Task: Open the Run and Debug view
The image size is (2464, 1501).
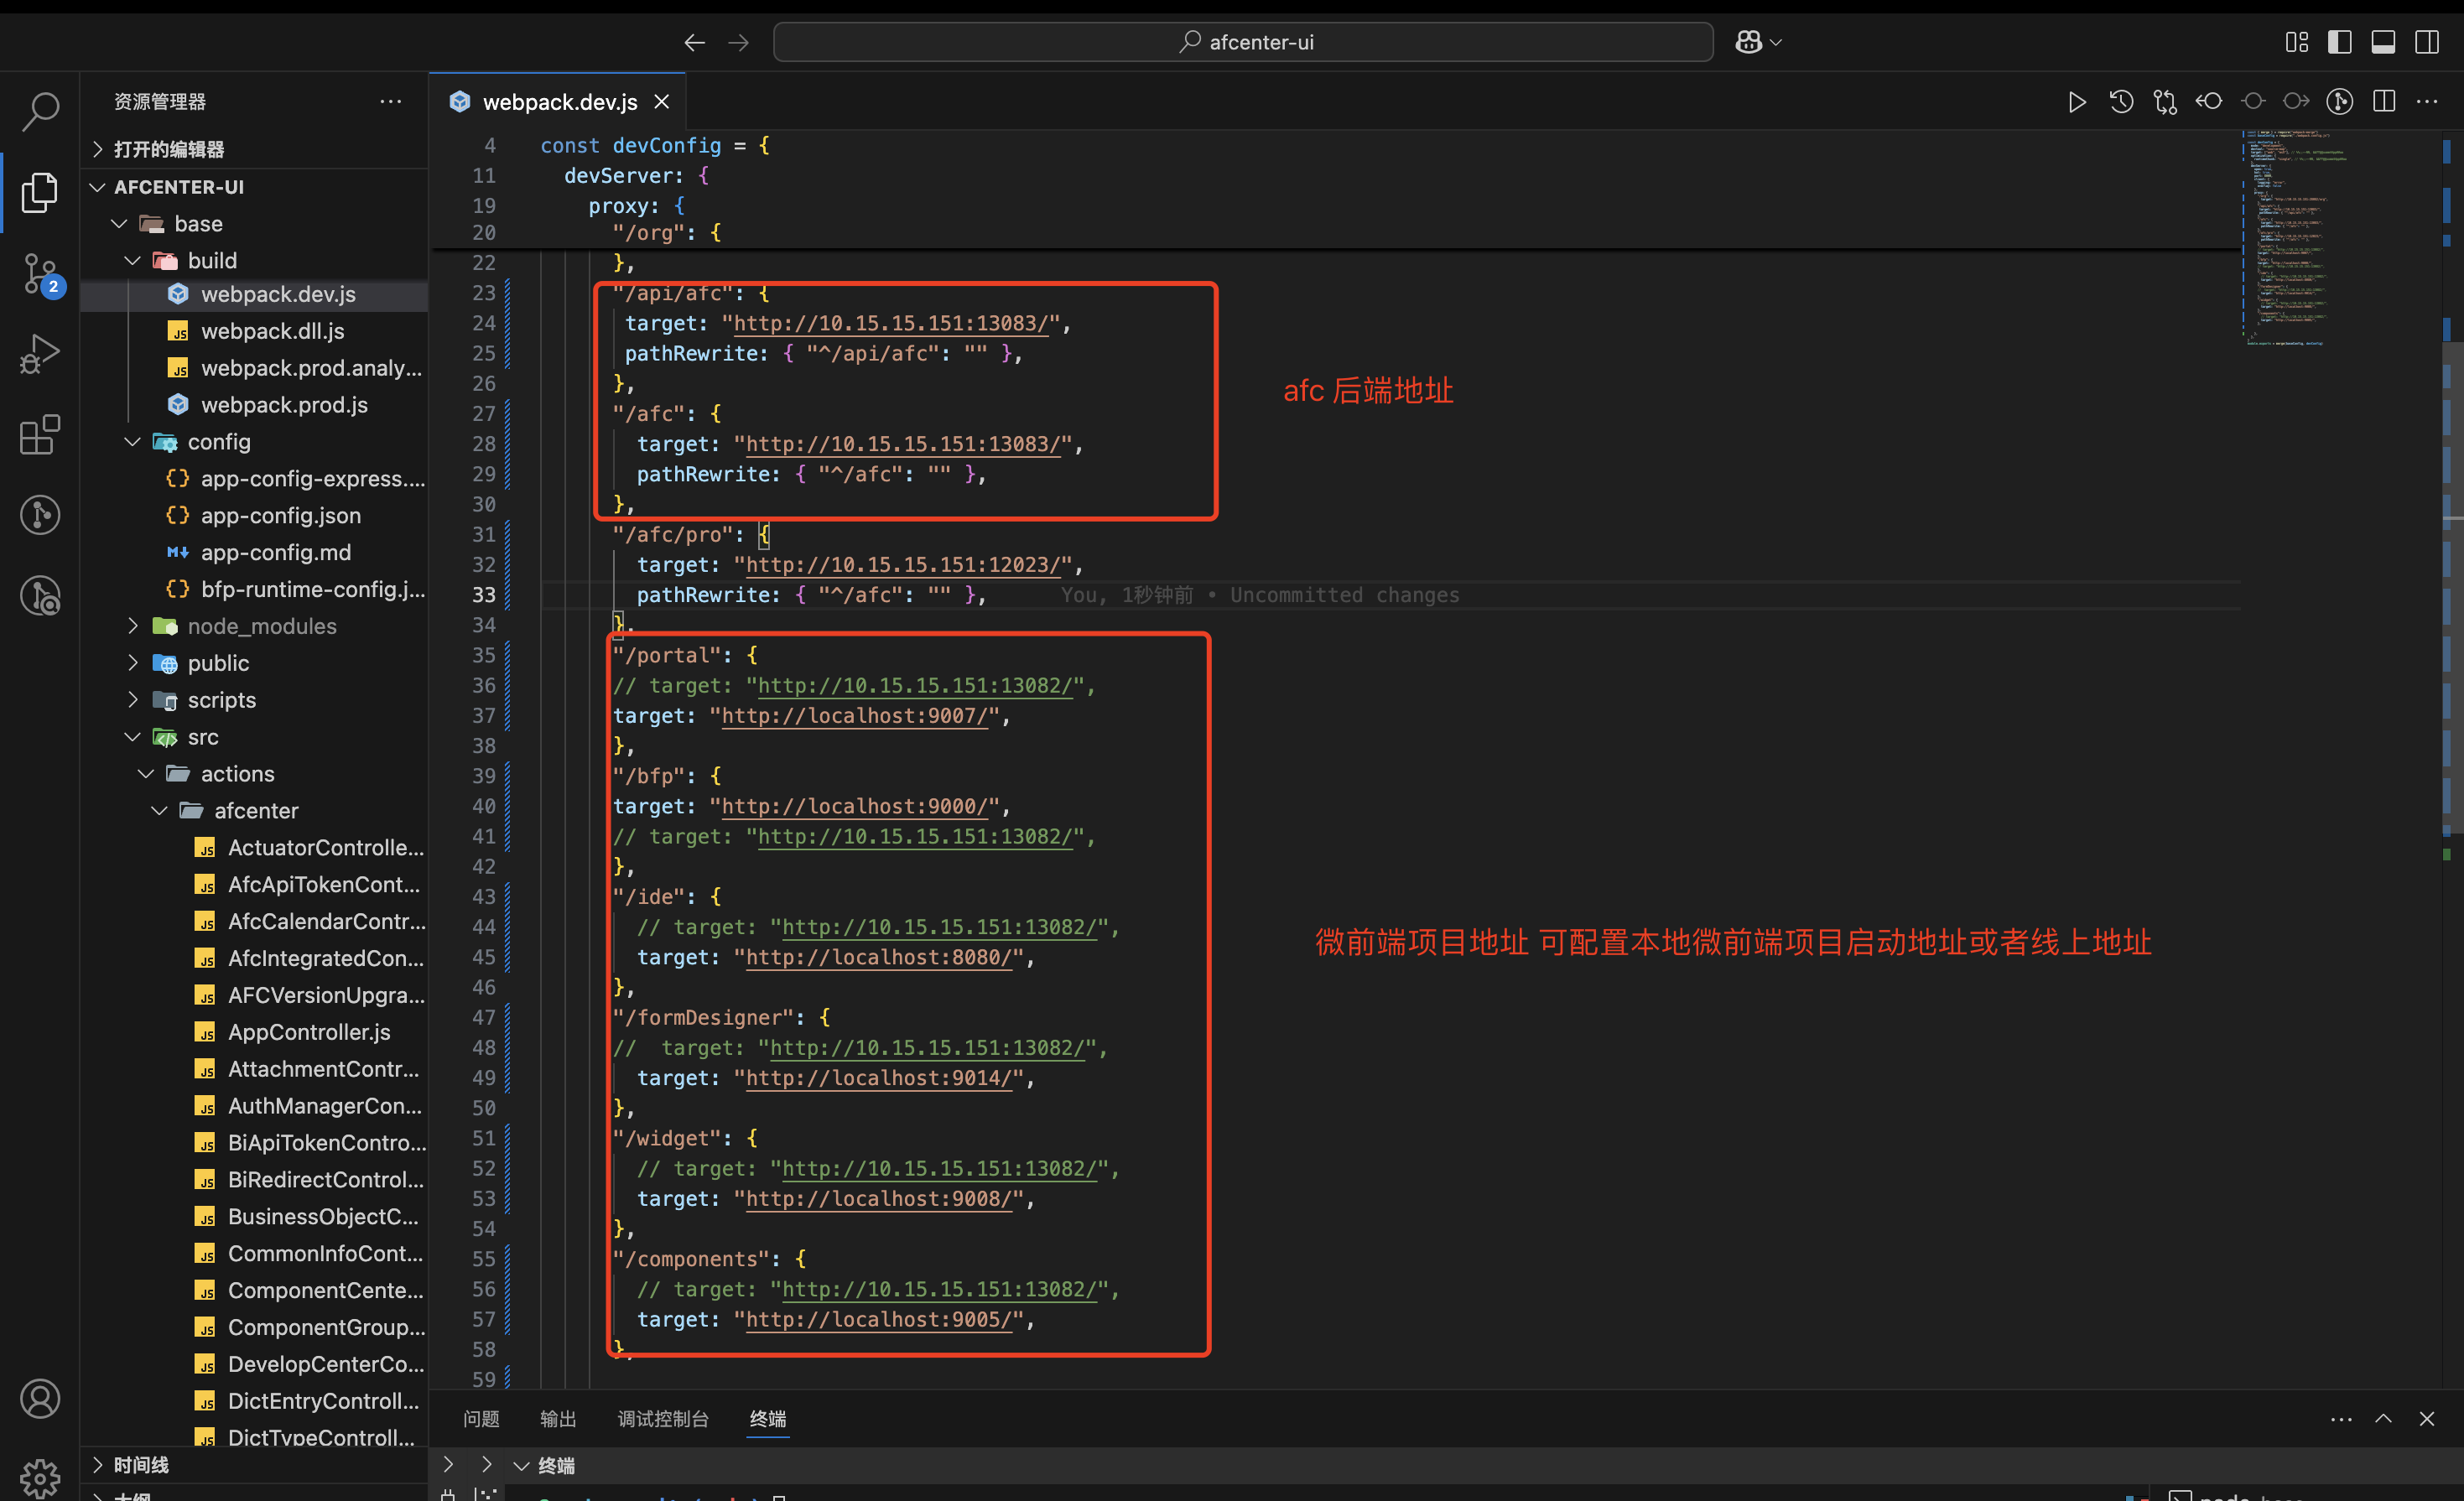Action: 40,353
